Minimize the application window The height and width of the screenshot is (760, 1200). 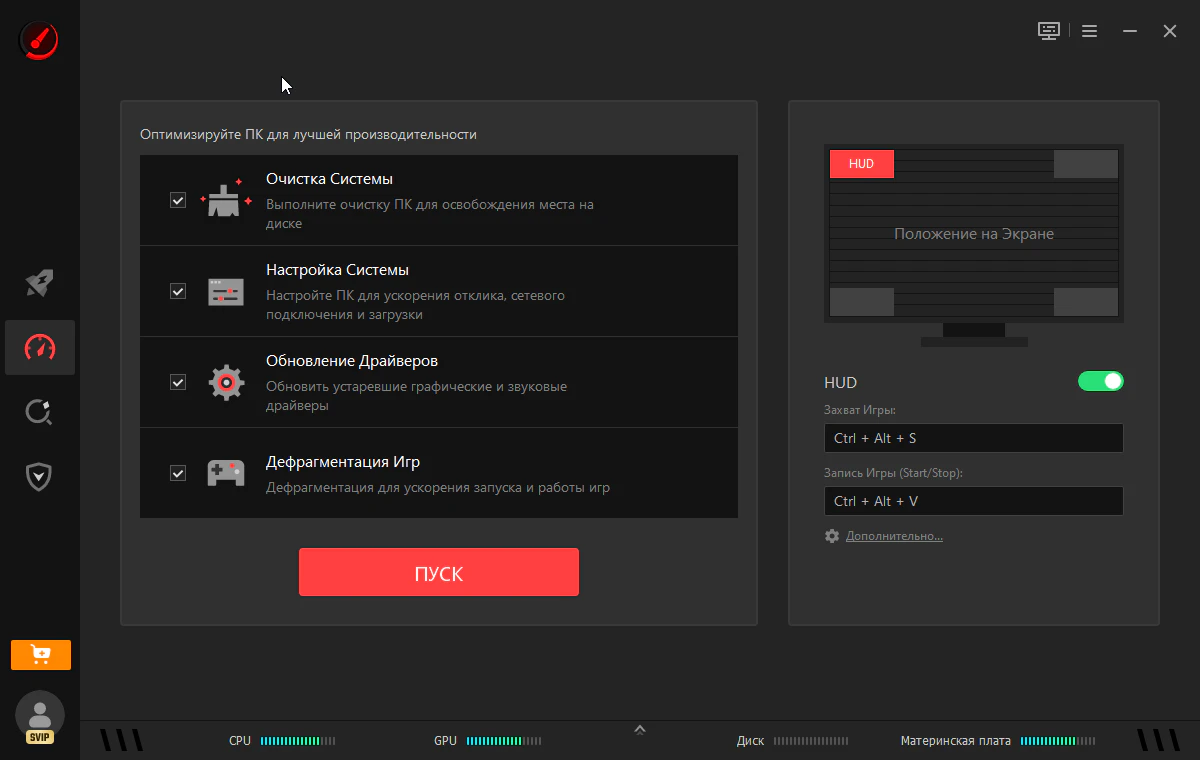pyautogui.click(x=1130, y=31)
